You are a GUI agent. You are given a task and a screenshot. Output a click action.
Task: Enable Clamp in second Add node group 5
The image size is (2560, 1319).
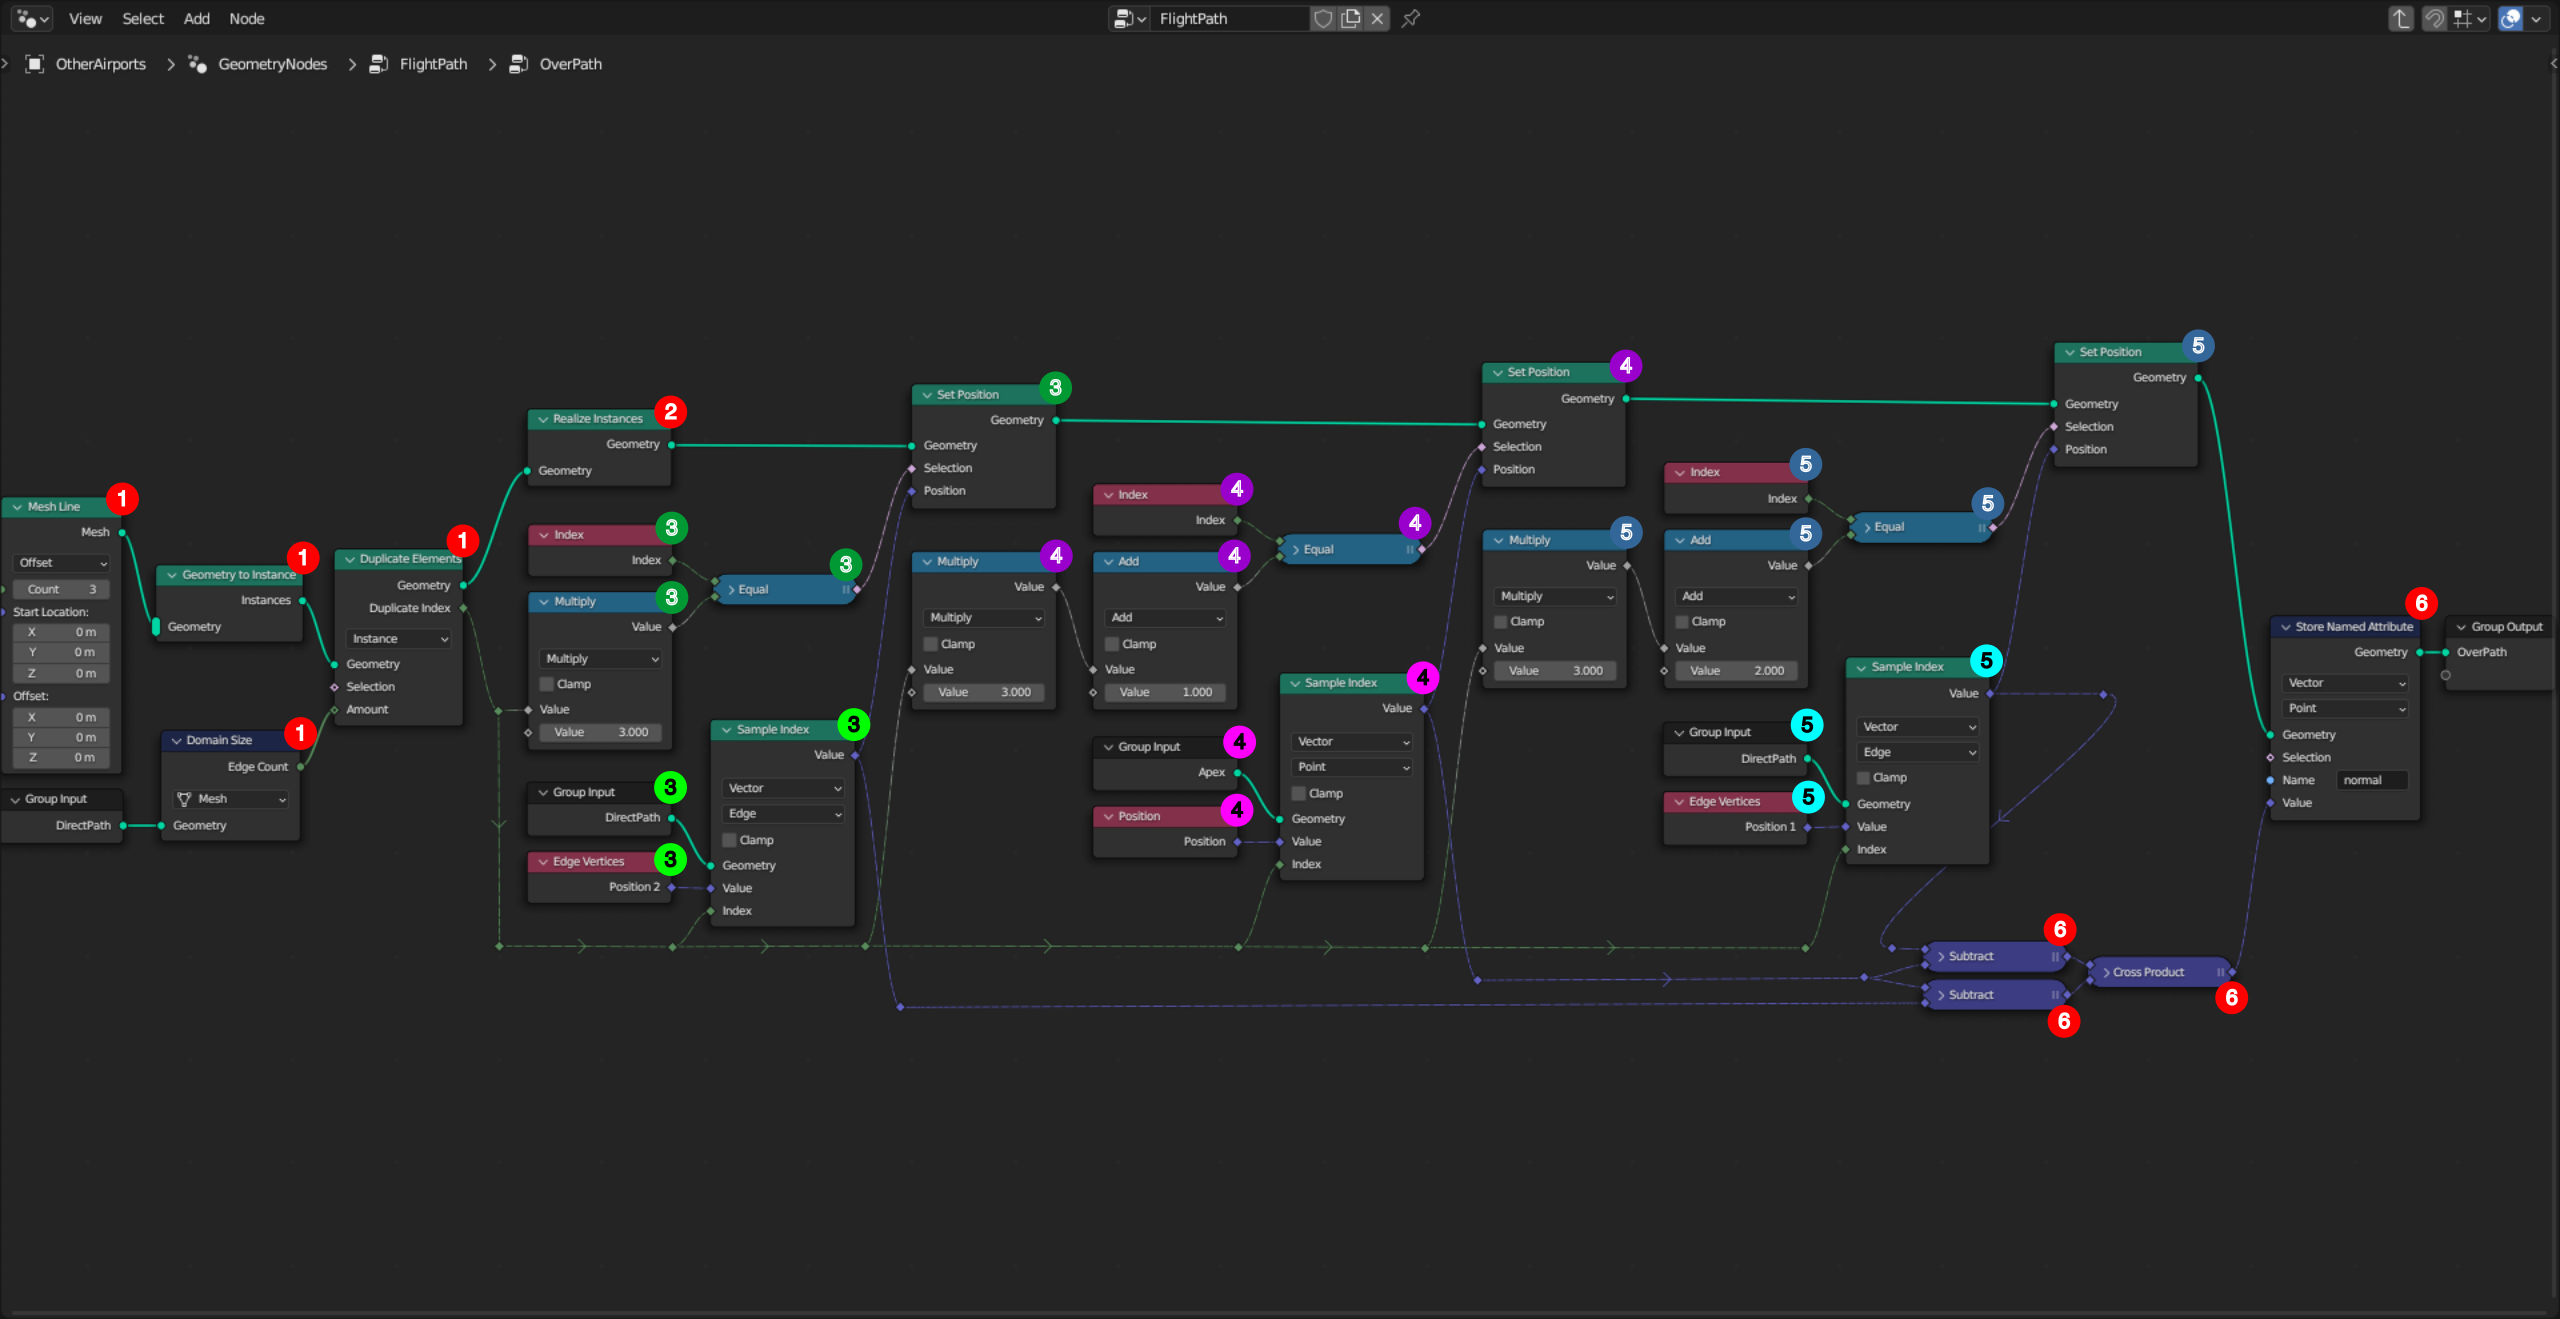point(1682,621)
